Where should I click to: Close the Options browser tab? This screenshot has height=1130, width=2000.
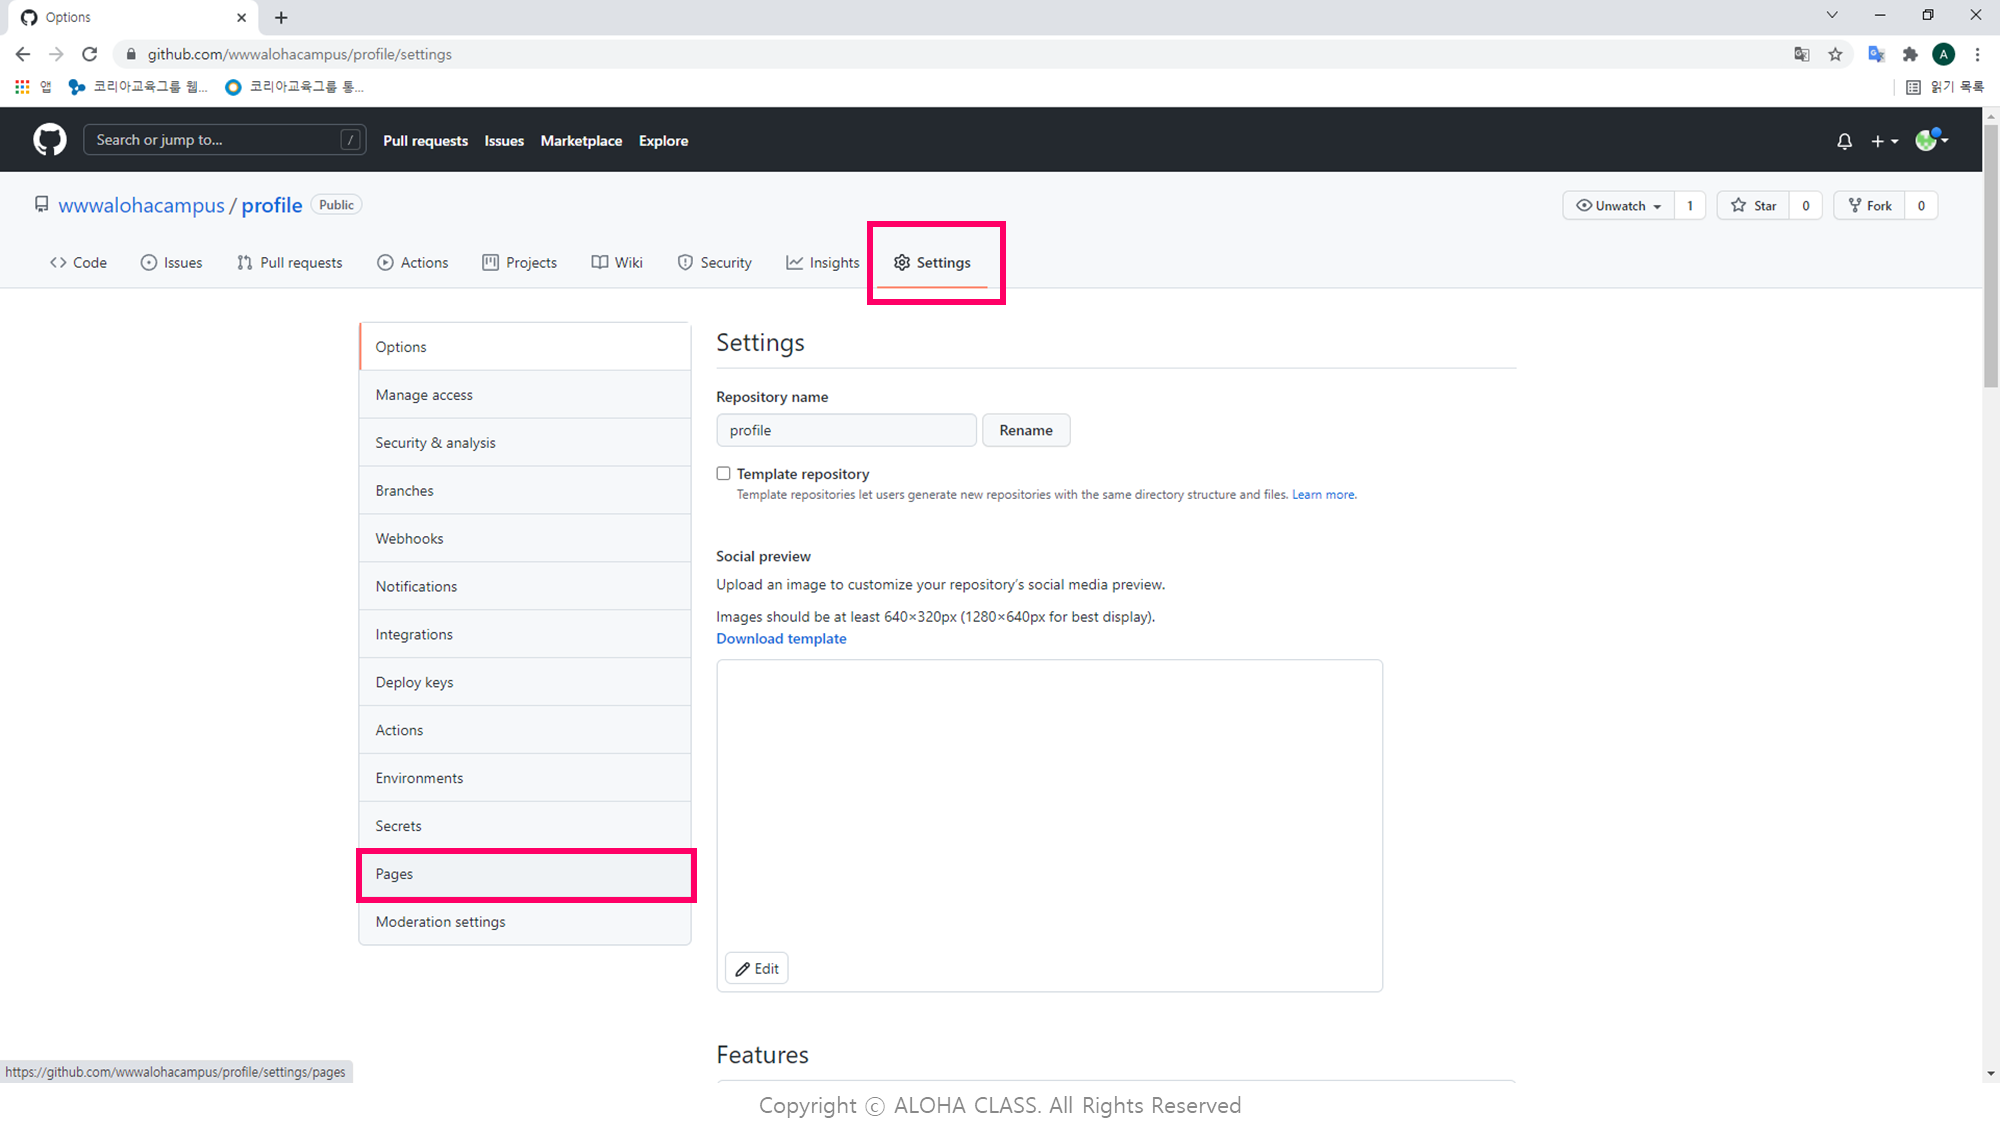tap(241, 17)
